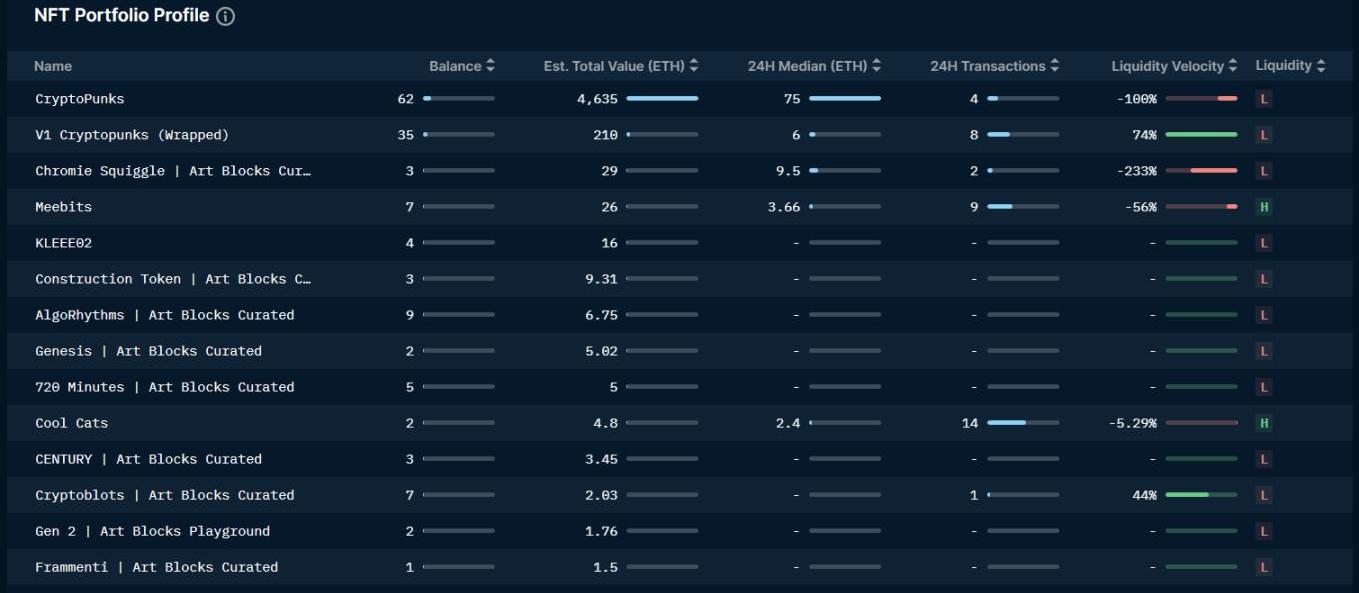Click the H liquidity badge in Meebits row

(x=1264, y=207)
